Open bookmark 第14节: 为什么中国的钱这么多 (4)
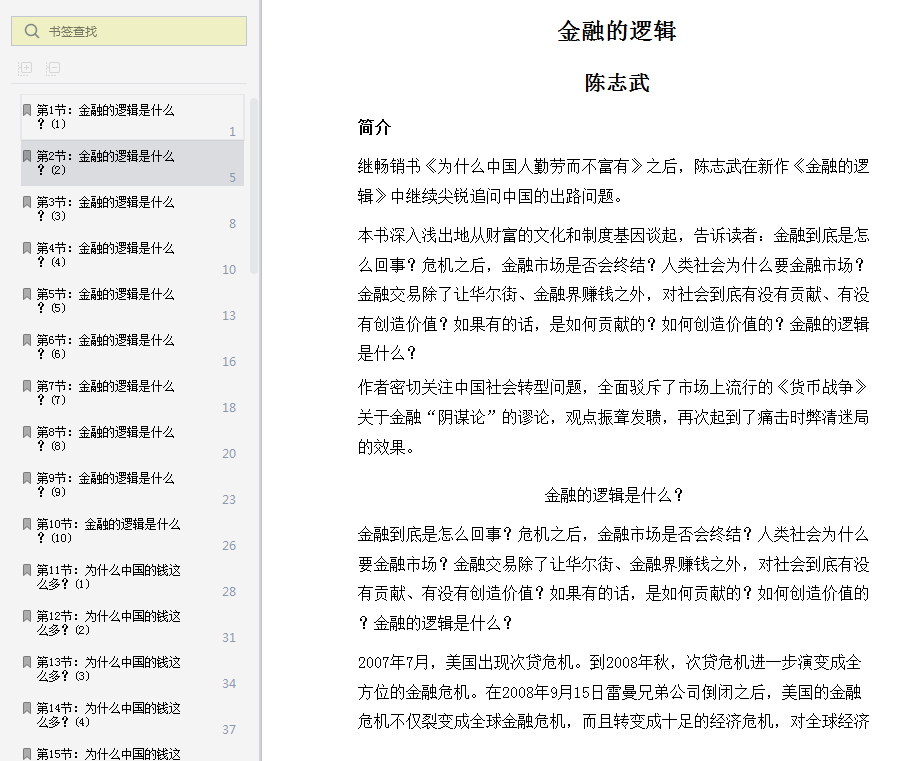This screenshot has width=908, height=761. [x=132, y=715]
